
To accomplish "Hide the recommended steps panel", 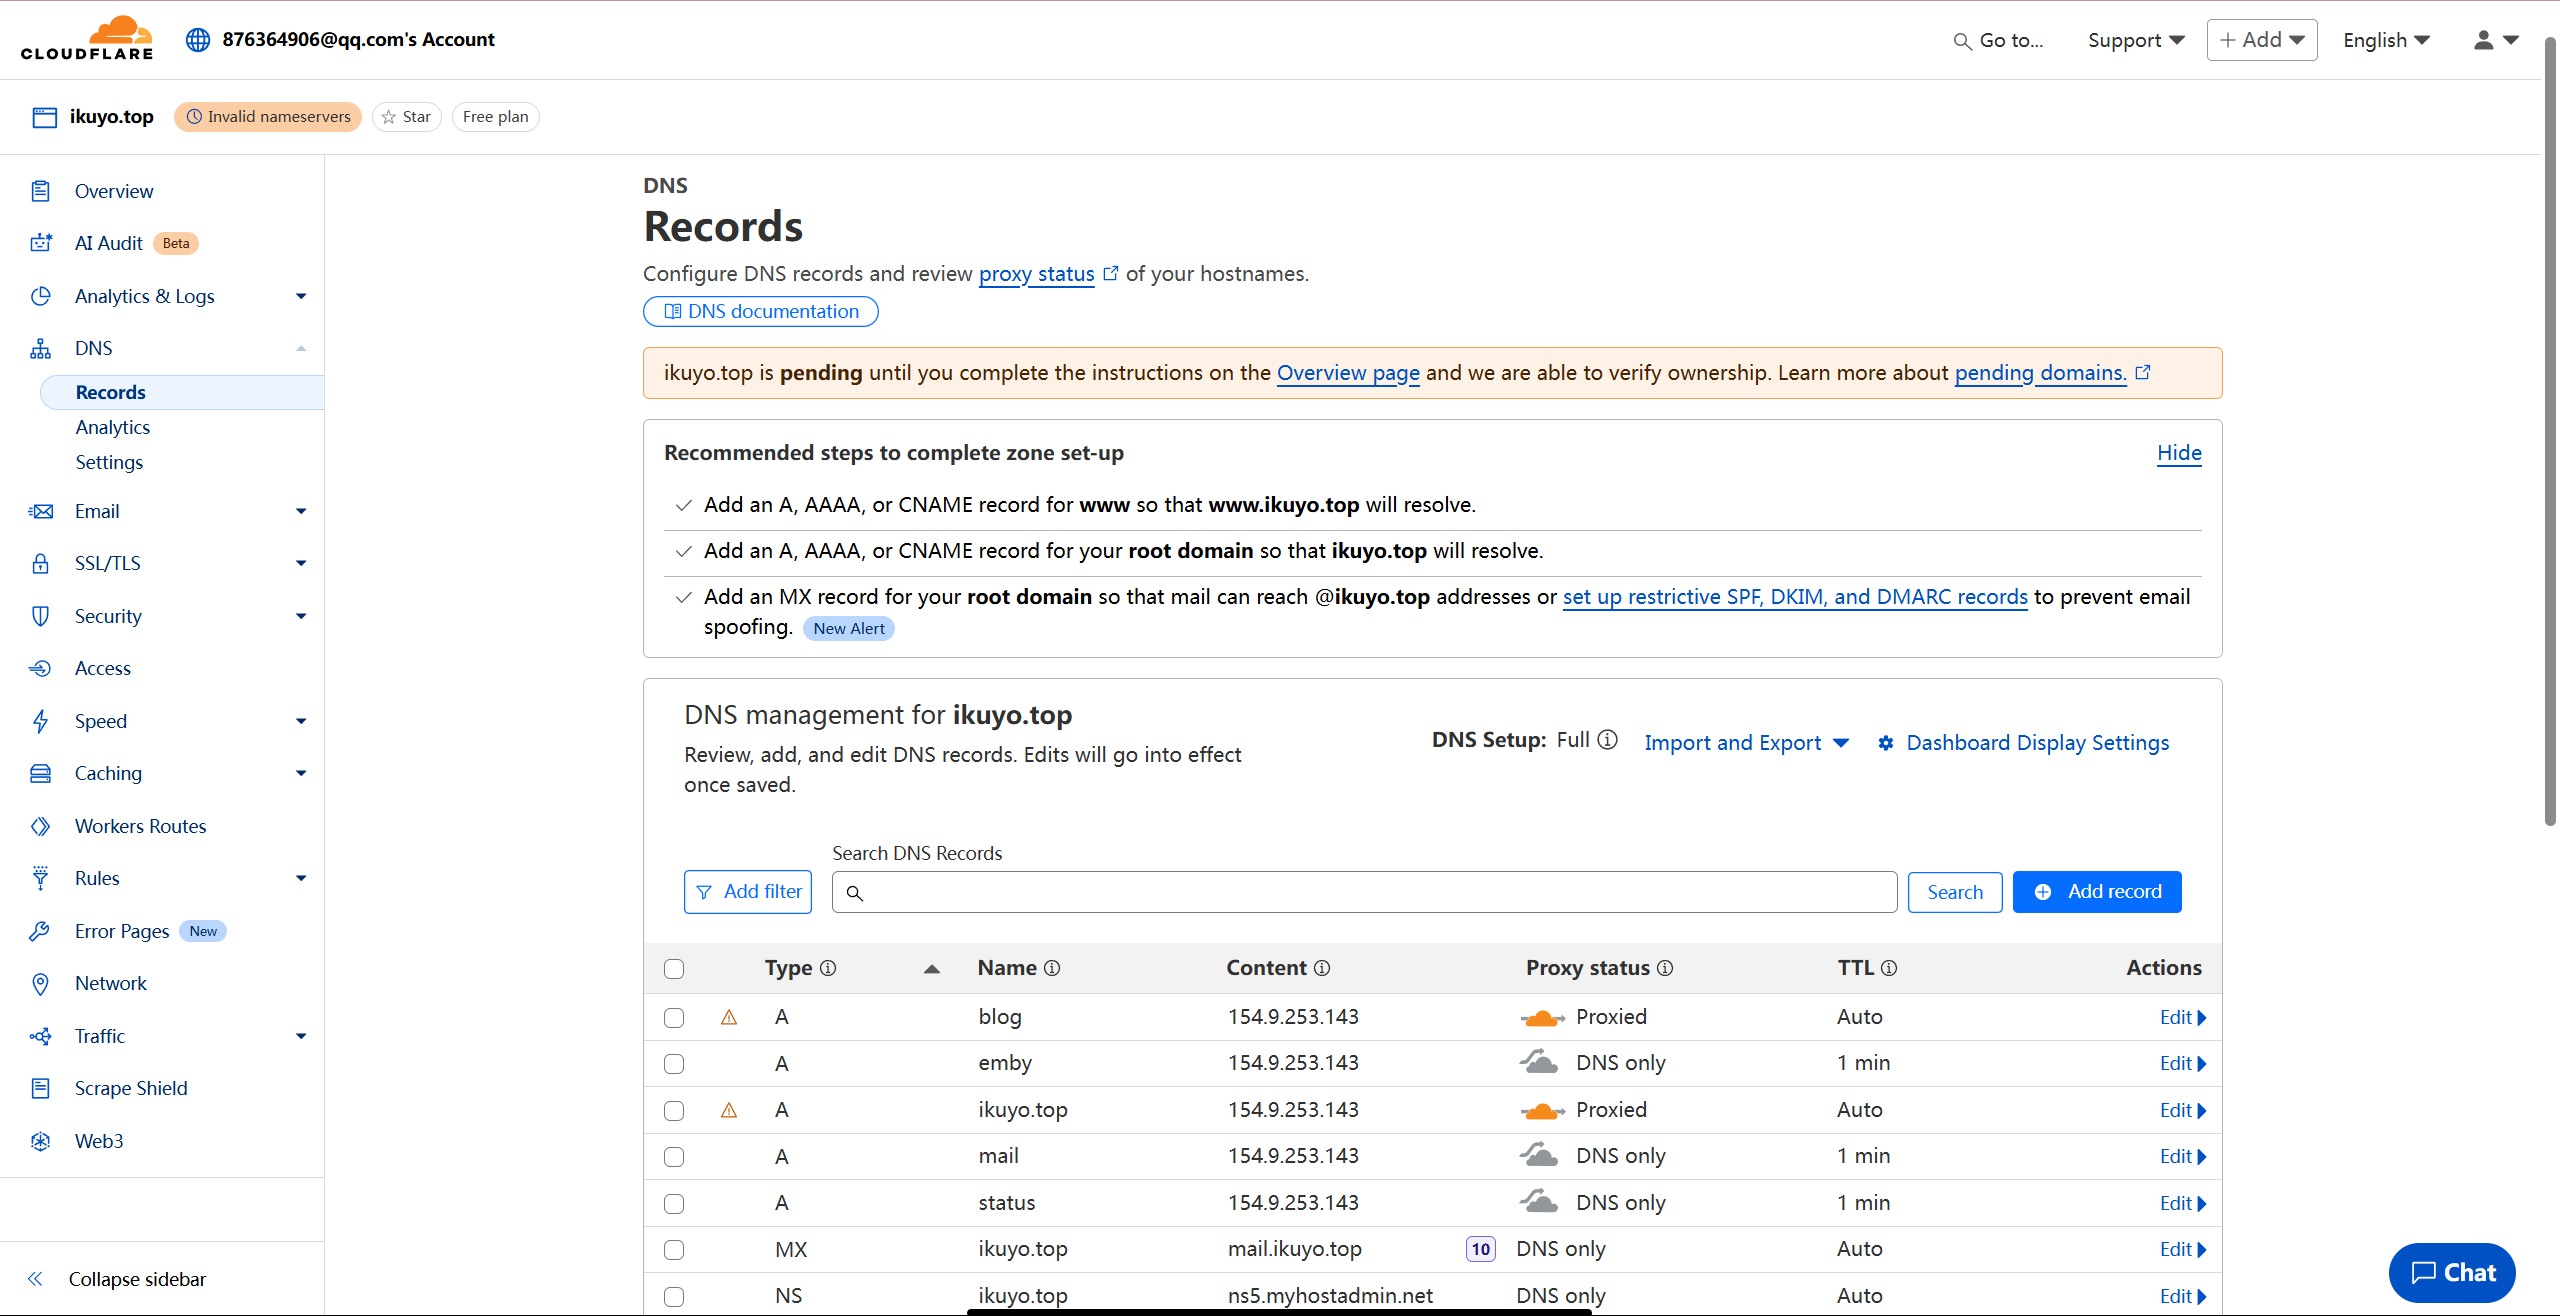I will (x=2179, y=453).
